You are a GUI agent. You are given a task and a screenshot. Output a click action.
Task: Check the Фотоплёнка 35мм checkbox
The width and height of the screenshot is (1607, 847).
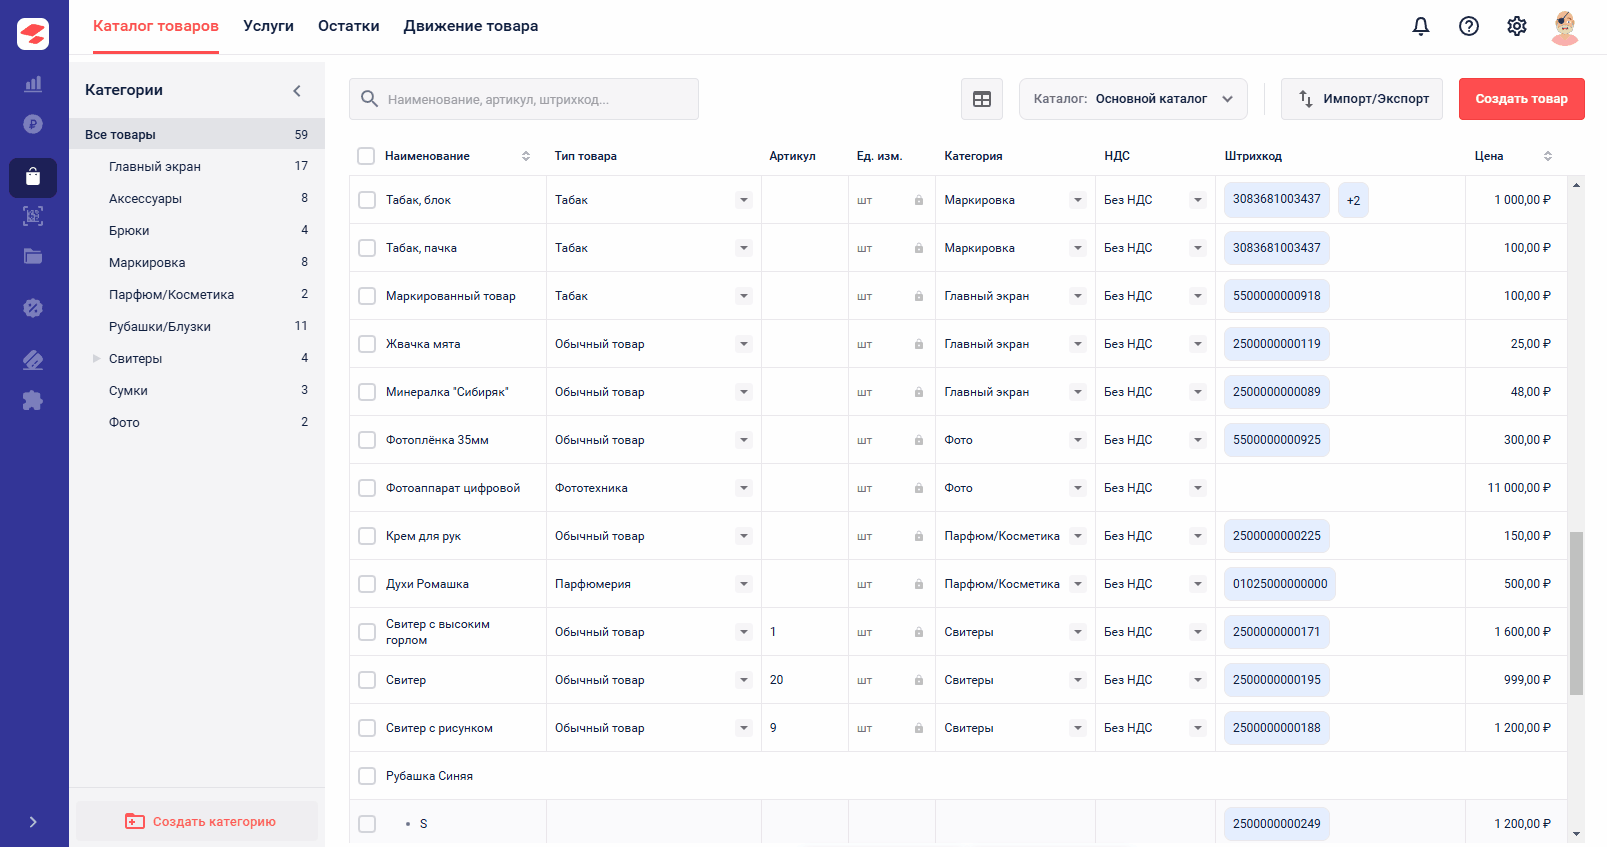(x=367, y=440)
